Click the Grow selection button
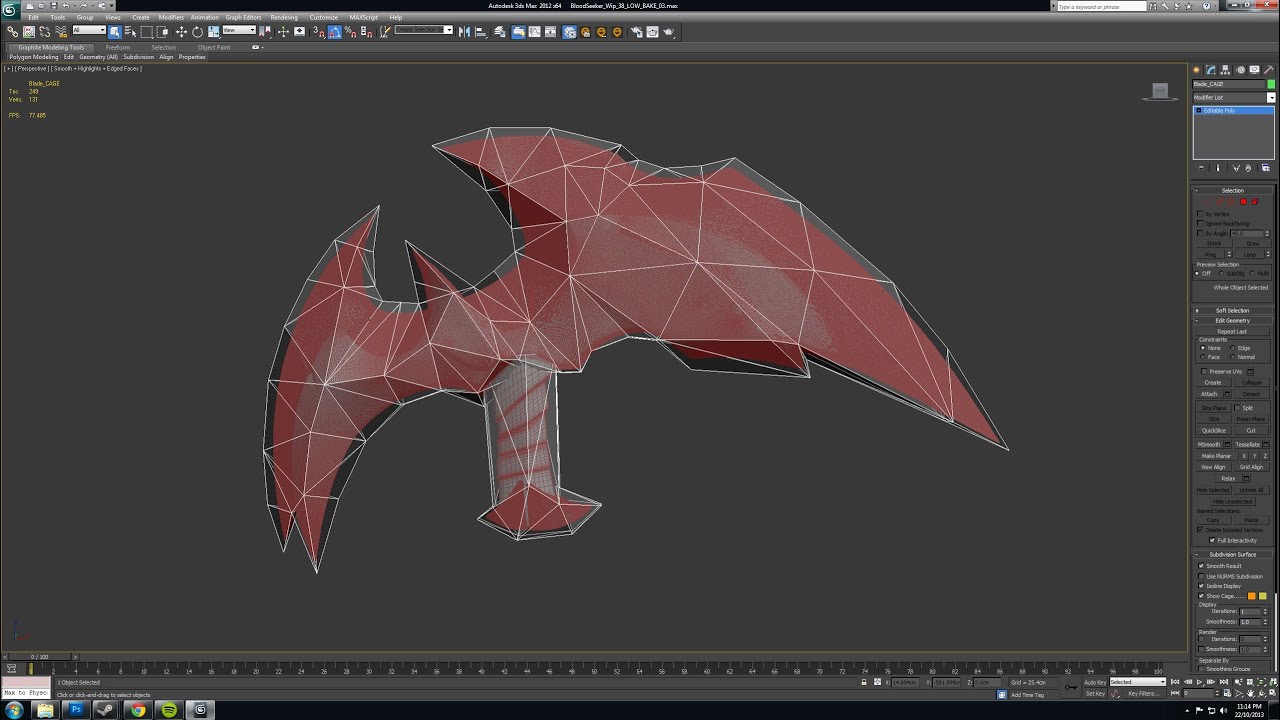This screenshot has height=720, width=1280. click(x=1253, y=243)
